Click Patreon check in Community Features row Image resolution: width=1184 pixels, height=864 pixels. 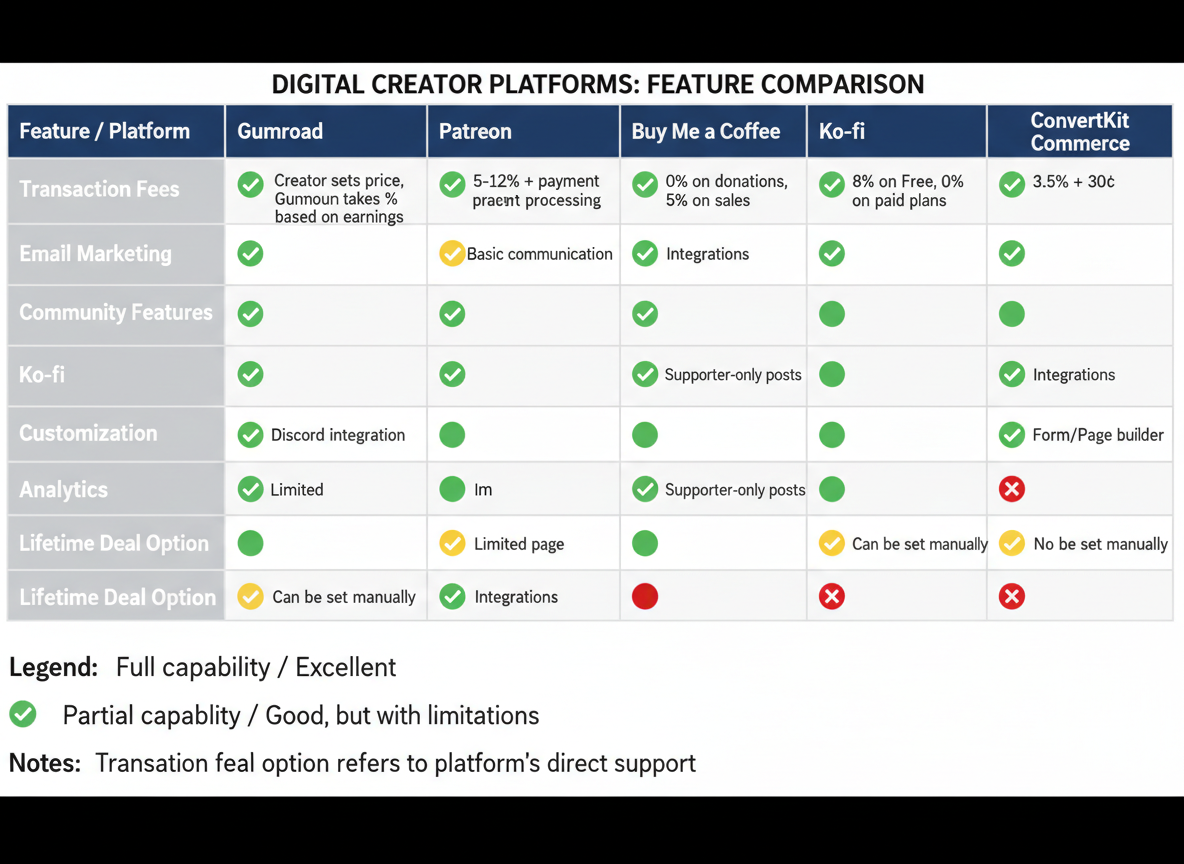pos(452,313)
